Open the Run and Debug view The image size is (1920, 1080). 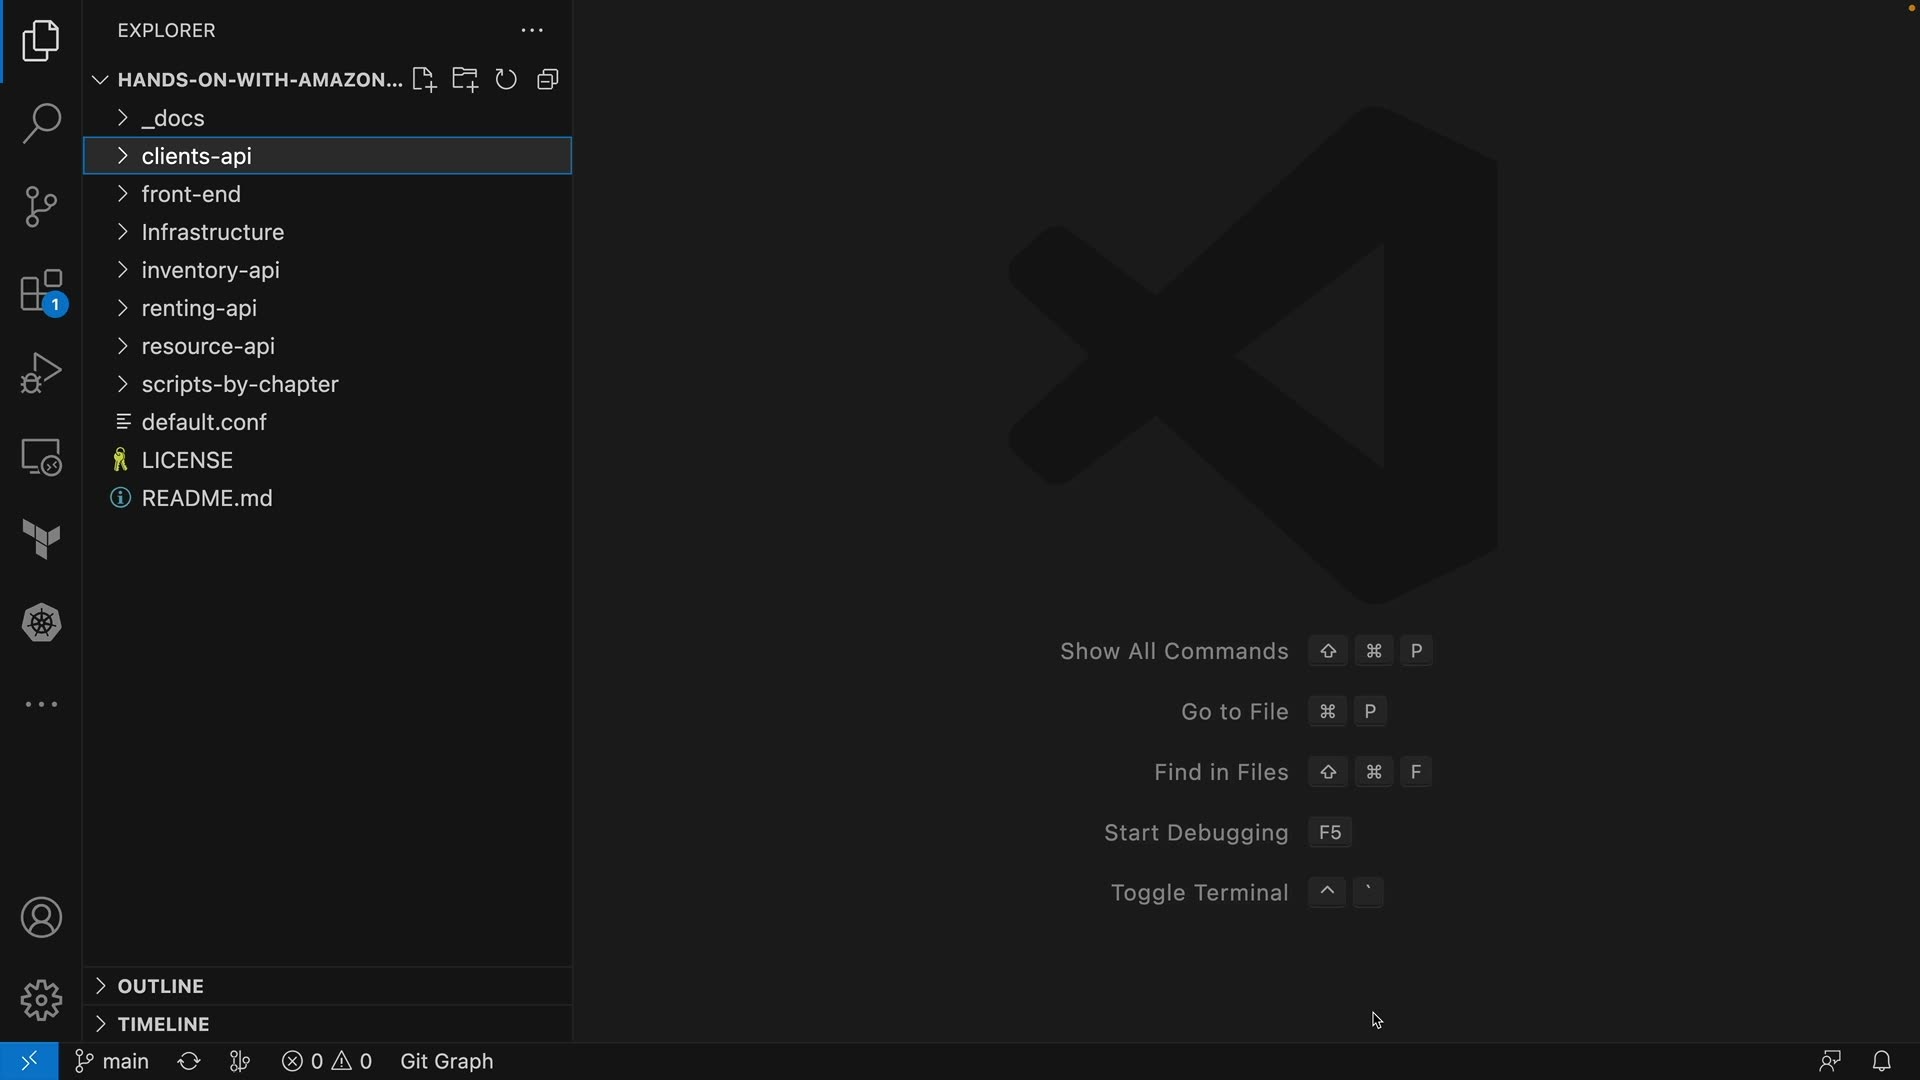(x=41, y=374)
